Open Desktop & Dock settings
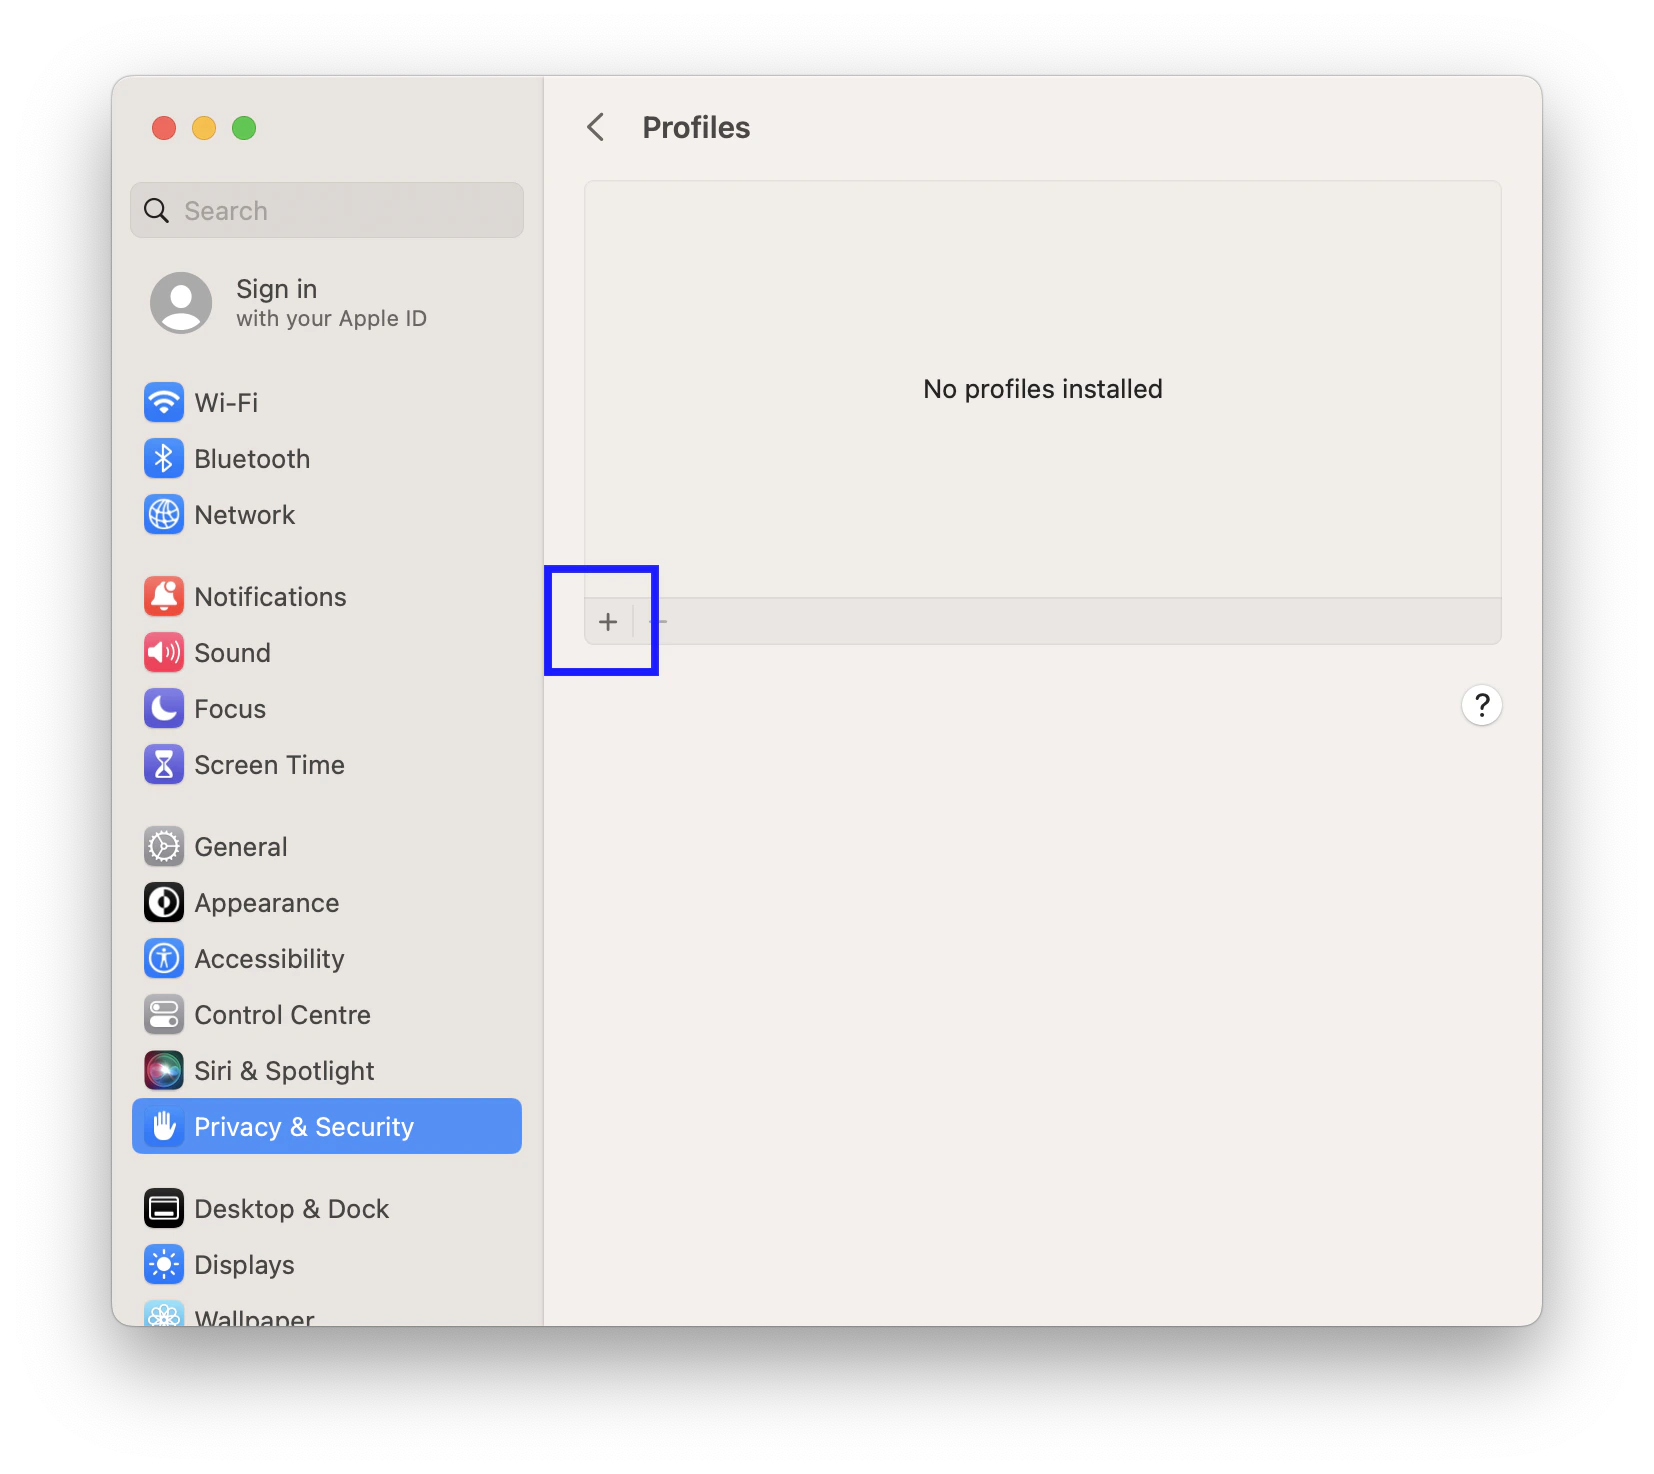Viewport: 1654px width, 1474px height. [292, 1208]
